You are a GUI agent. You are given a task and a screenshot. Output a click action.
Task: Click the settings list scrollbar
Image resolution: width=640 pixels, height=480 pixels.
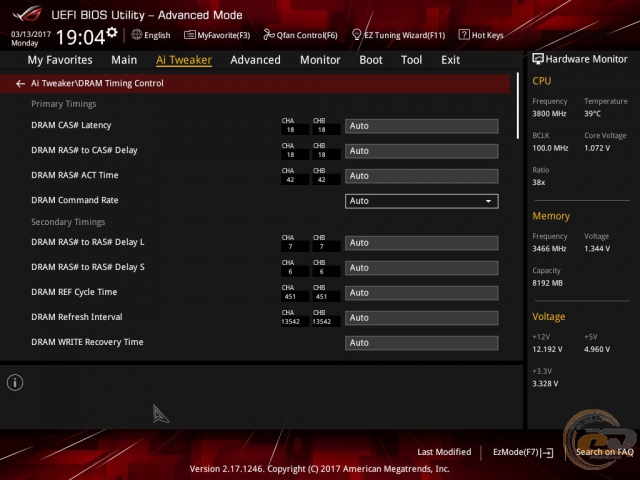pyautogui.click(x=518, y=106)
